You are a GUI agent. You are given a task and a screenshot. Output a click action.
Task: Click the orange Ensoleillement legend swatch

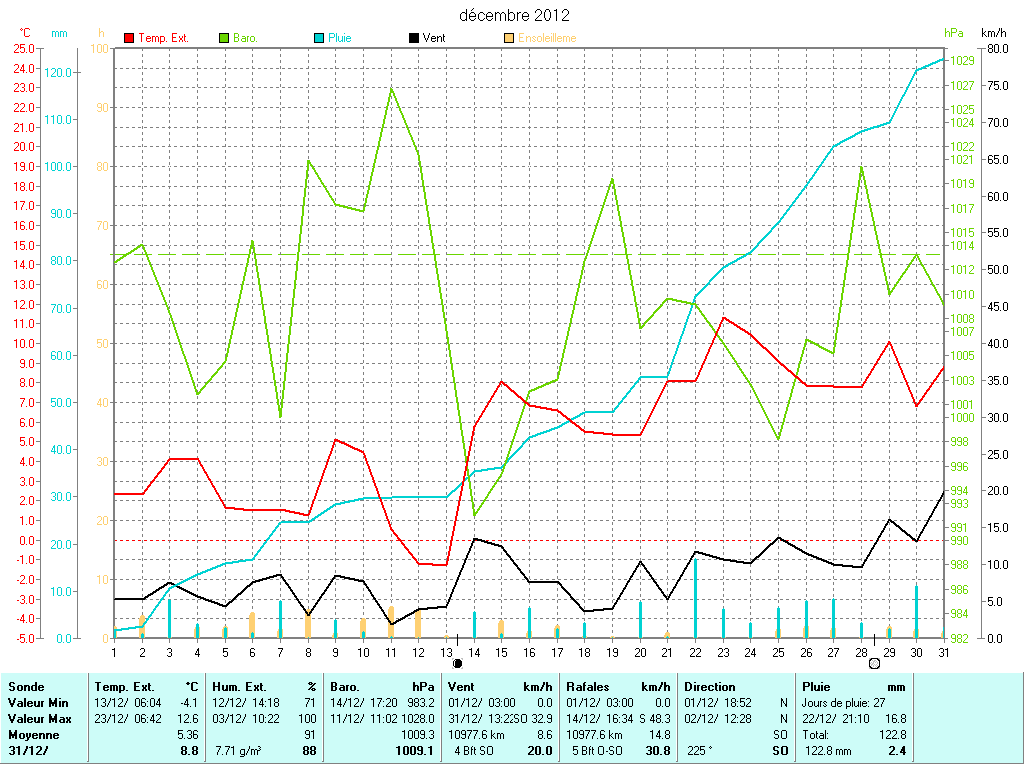pyautogui.click(x=509, y=38)
